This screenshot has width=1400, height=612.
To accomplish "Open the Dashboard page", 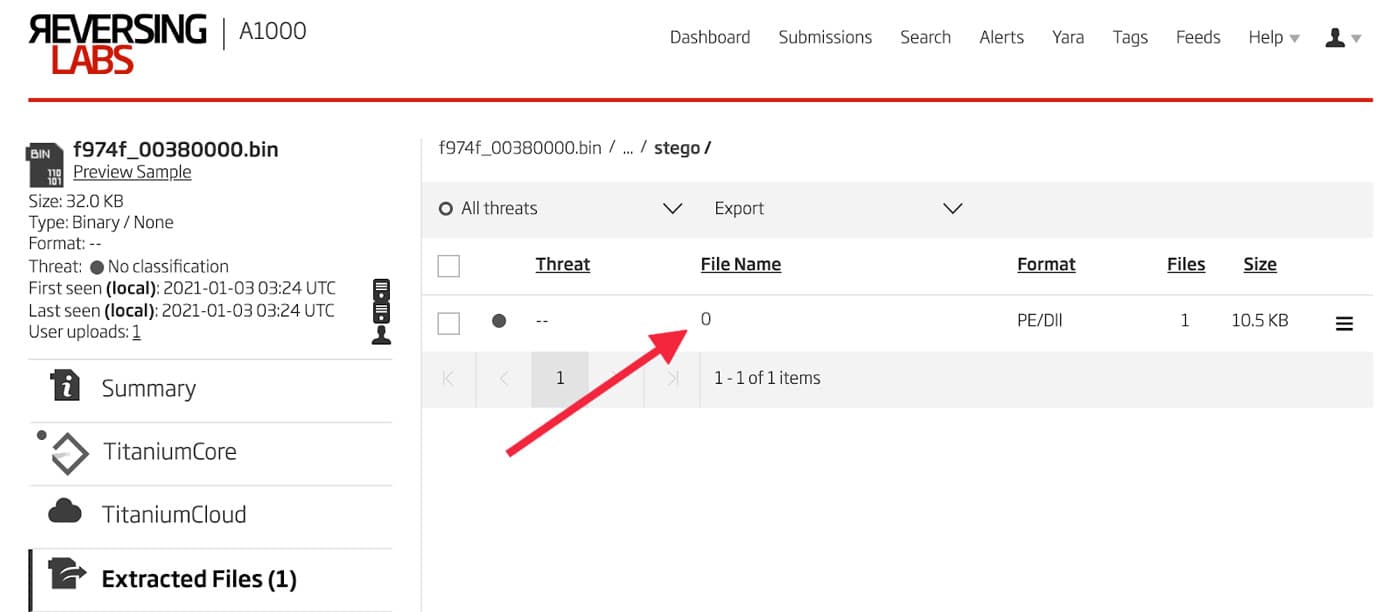I will point(710,37).
